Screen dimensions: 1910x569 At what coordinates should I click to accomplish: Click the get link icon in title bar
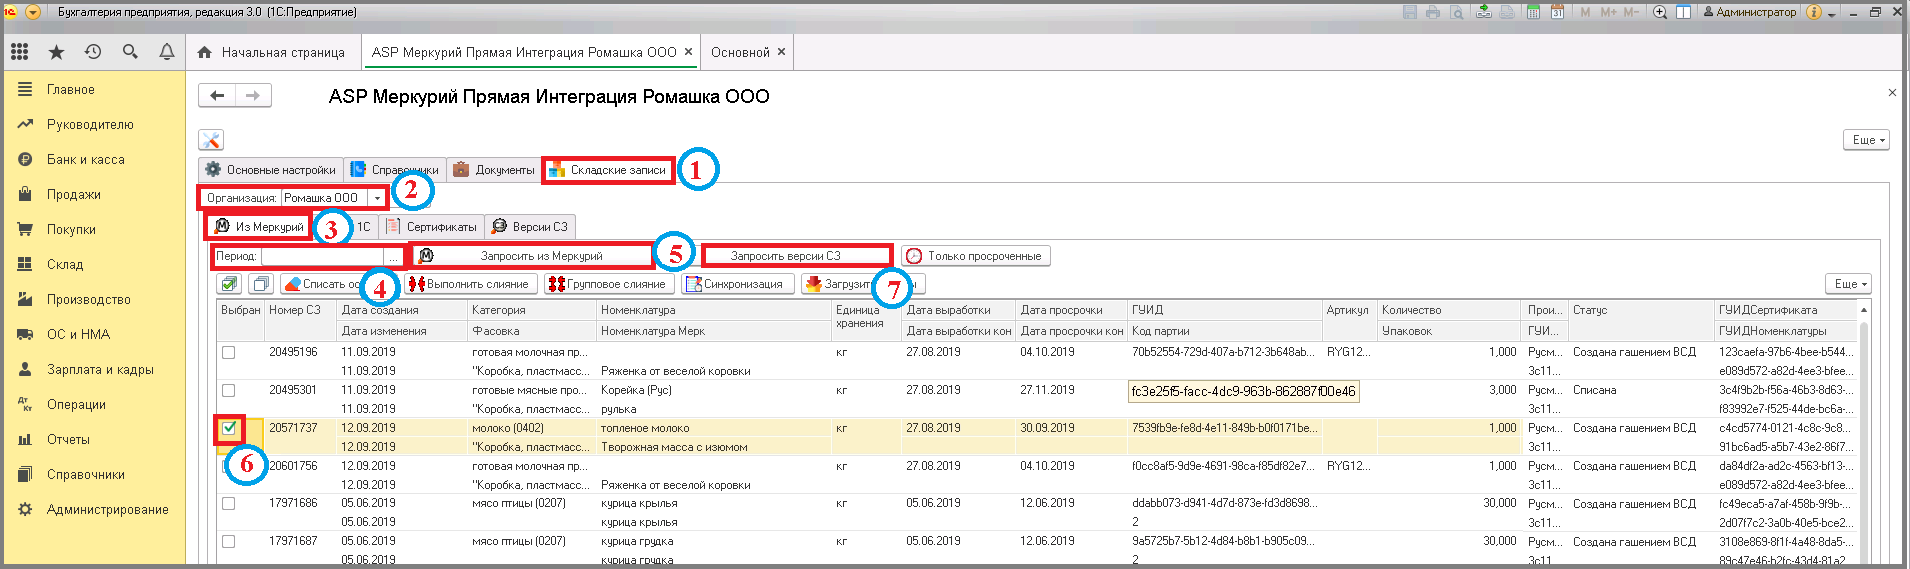pyautogui.click(x=1484, y=12)
